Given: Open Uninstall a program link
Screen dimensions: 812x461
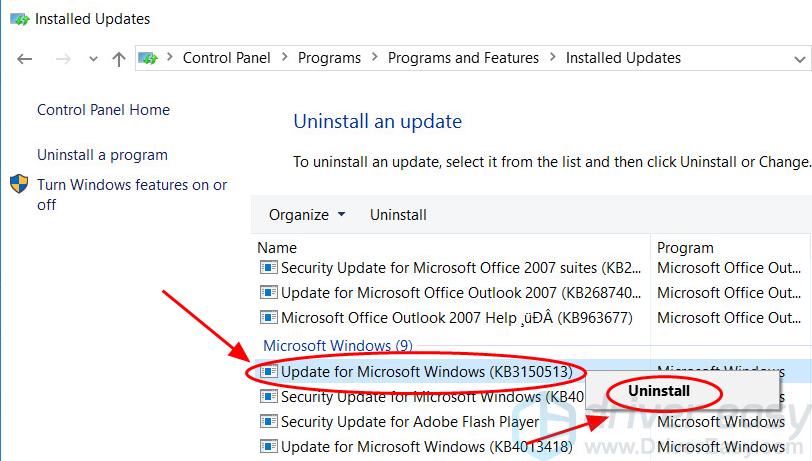Looking at the screenshot, I should coord(103,155).
